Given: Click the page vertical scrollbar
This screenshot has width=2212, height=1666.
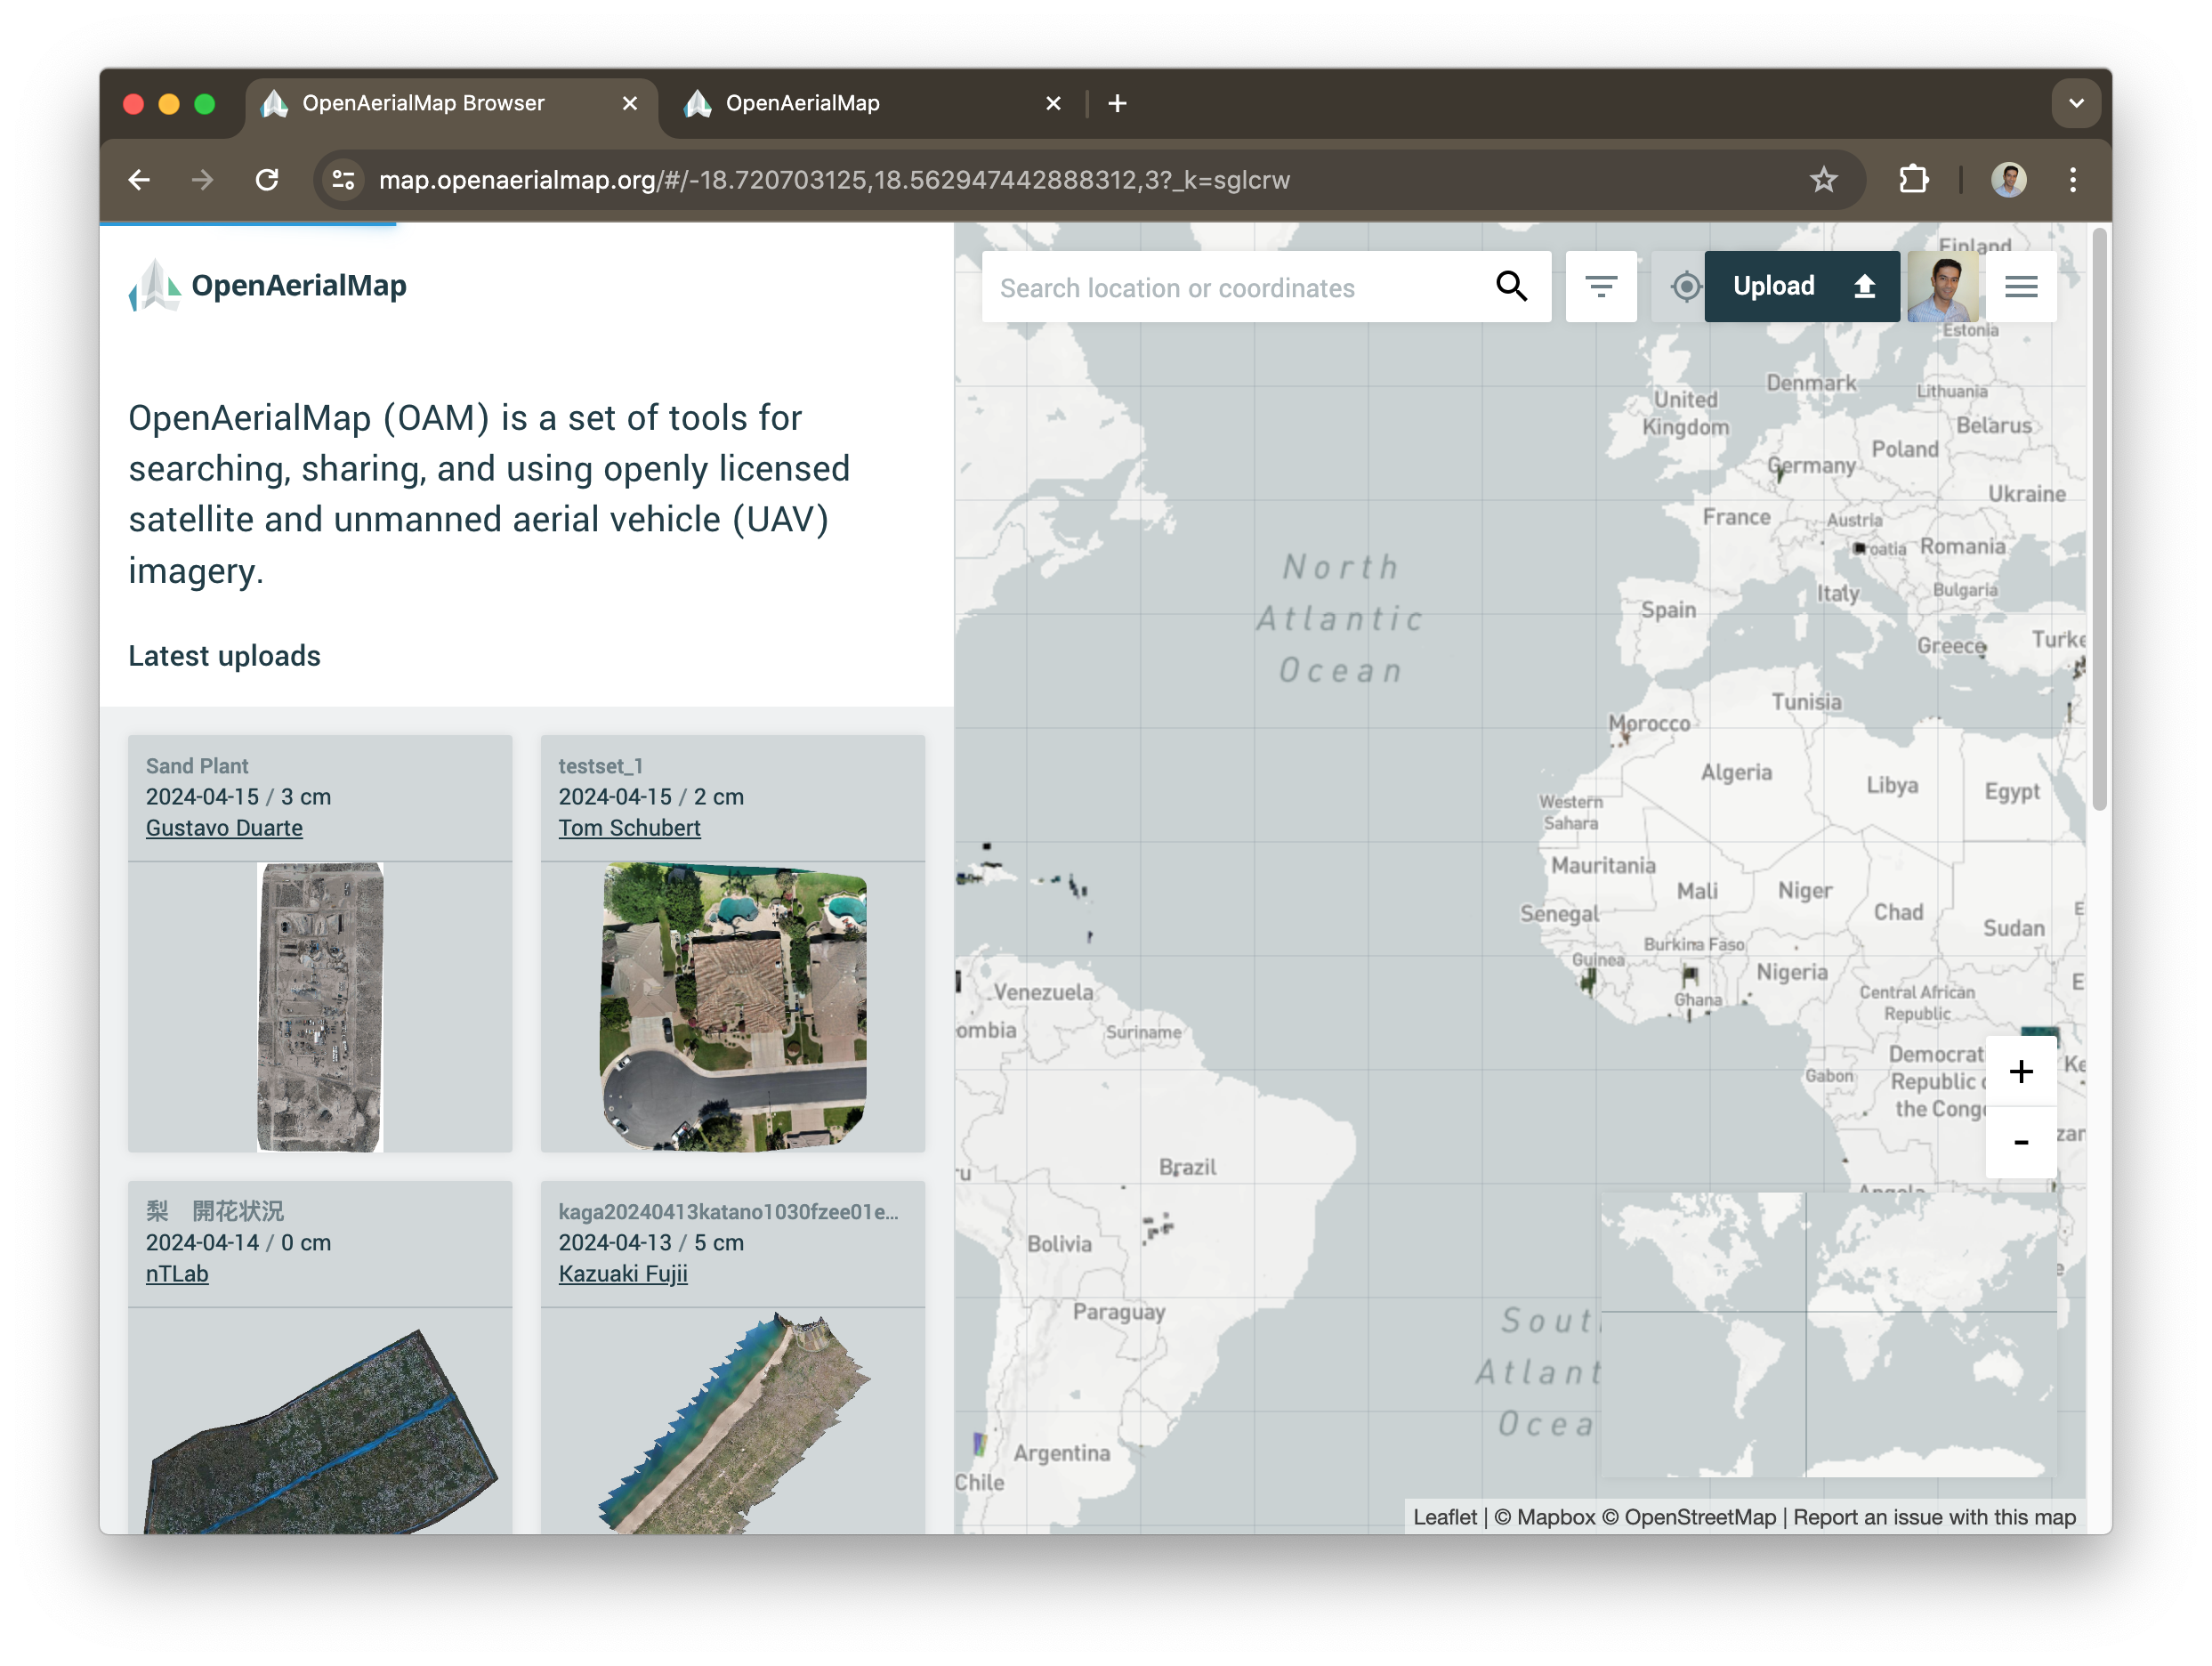Looking at the screenshot, I should [x=2099, y=520].
